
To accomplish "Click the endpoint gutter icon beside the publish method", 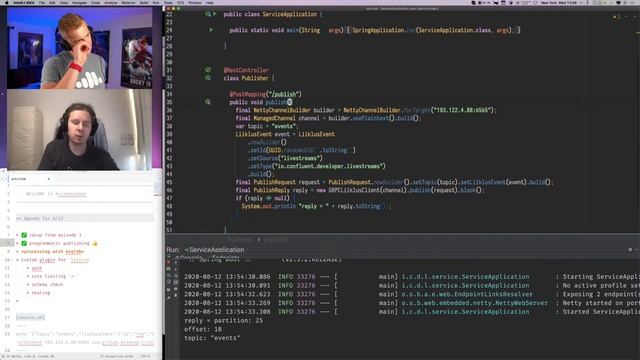I will (208, 102).
